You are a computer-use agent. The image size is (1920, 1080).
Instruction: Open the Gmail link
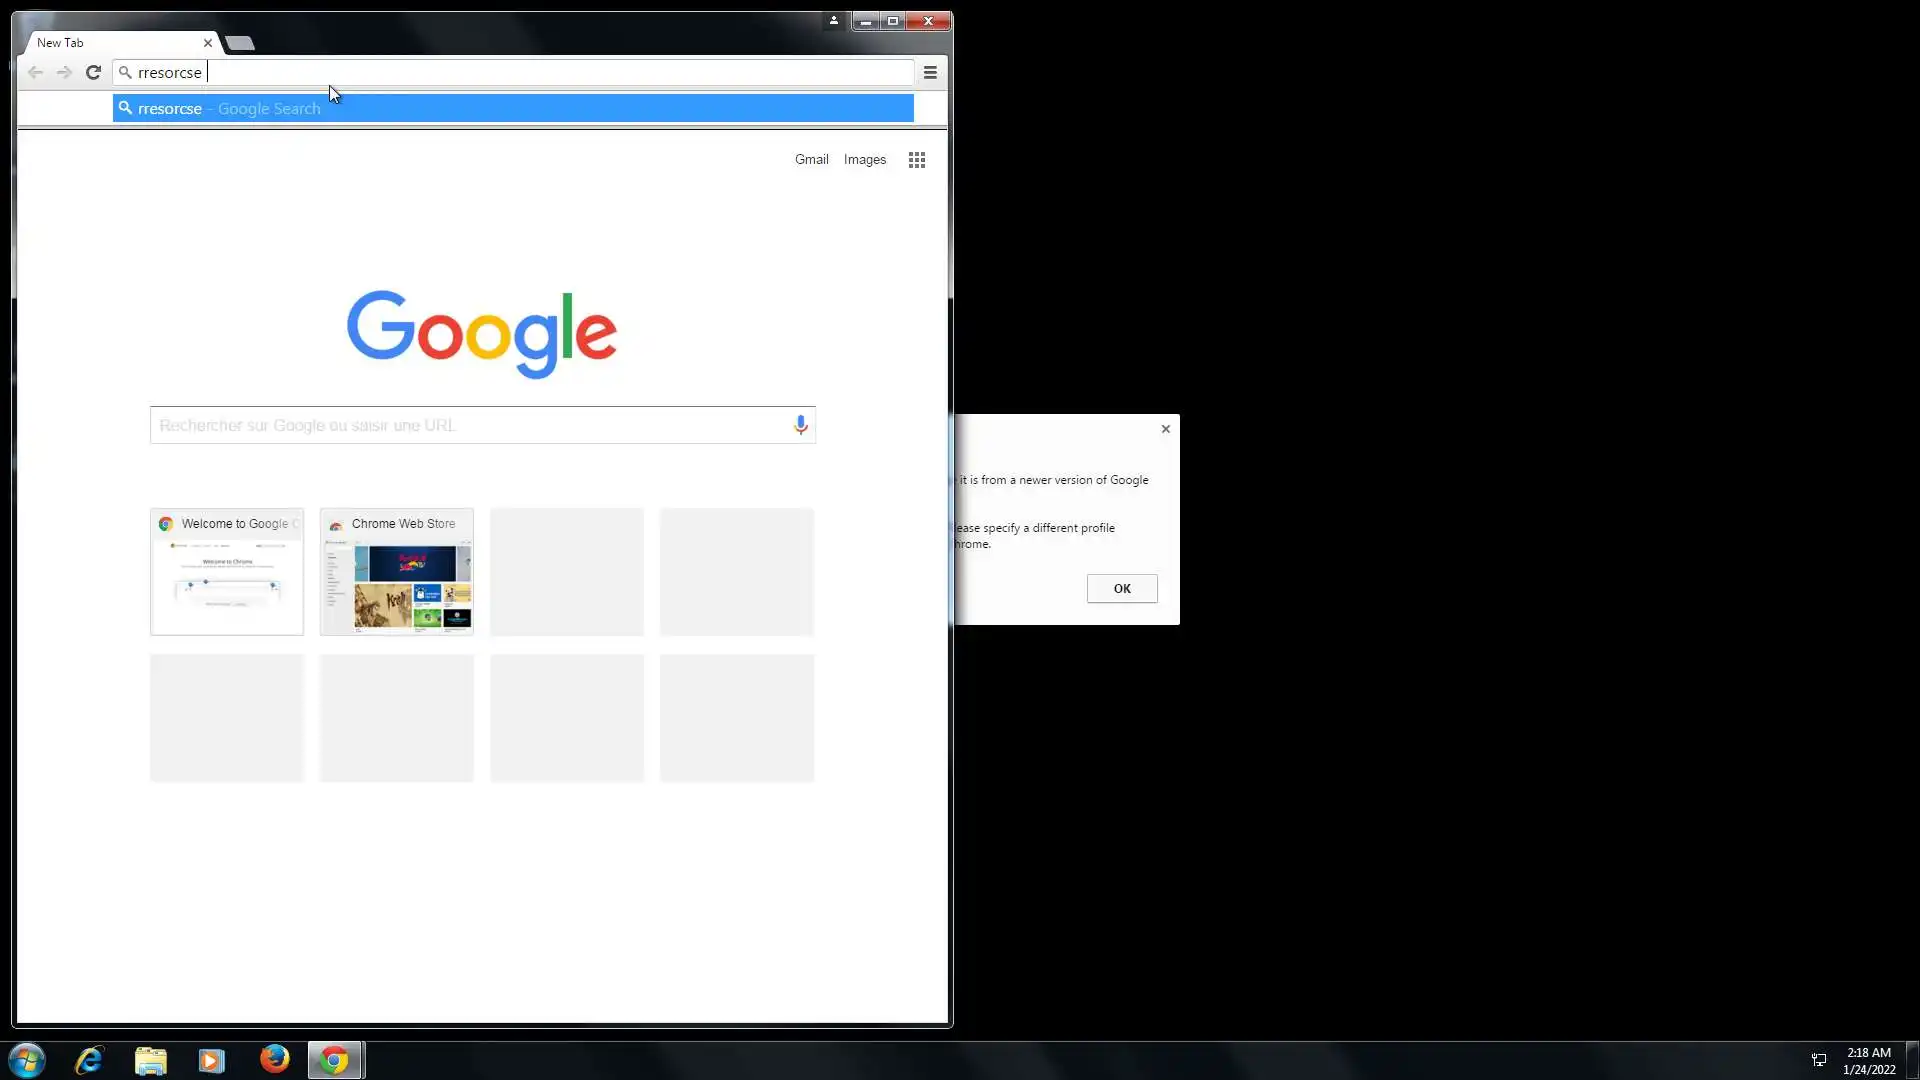(x=811, y=159)
